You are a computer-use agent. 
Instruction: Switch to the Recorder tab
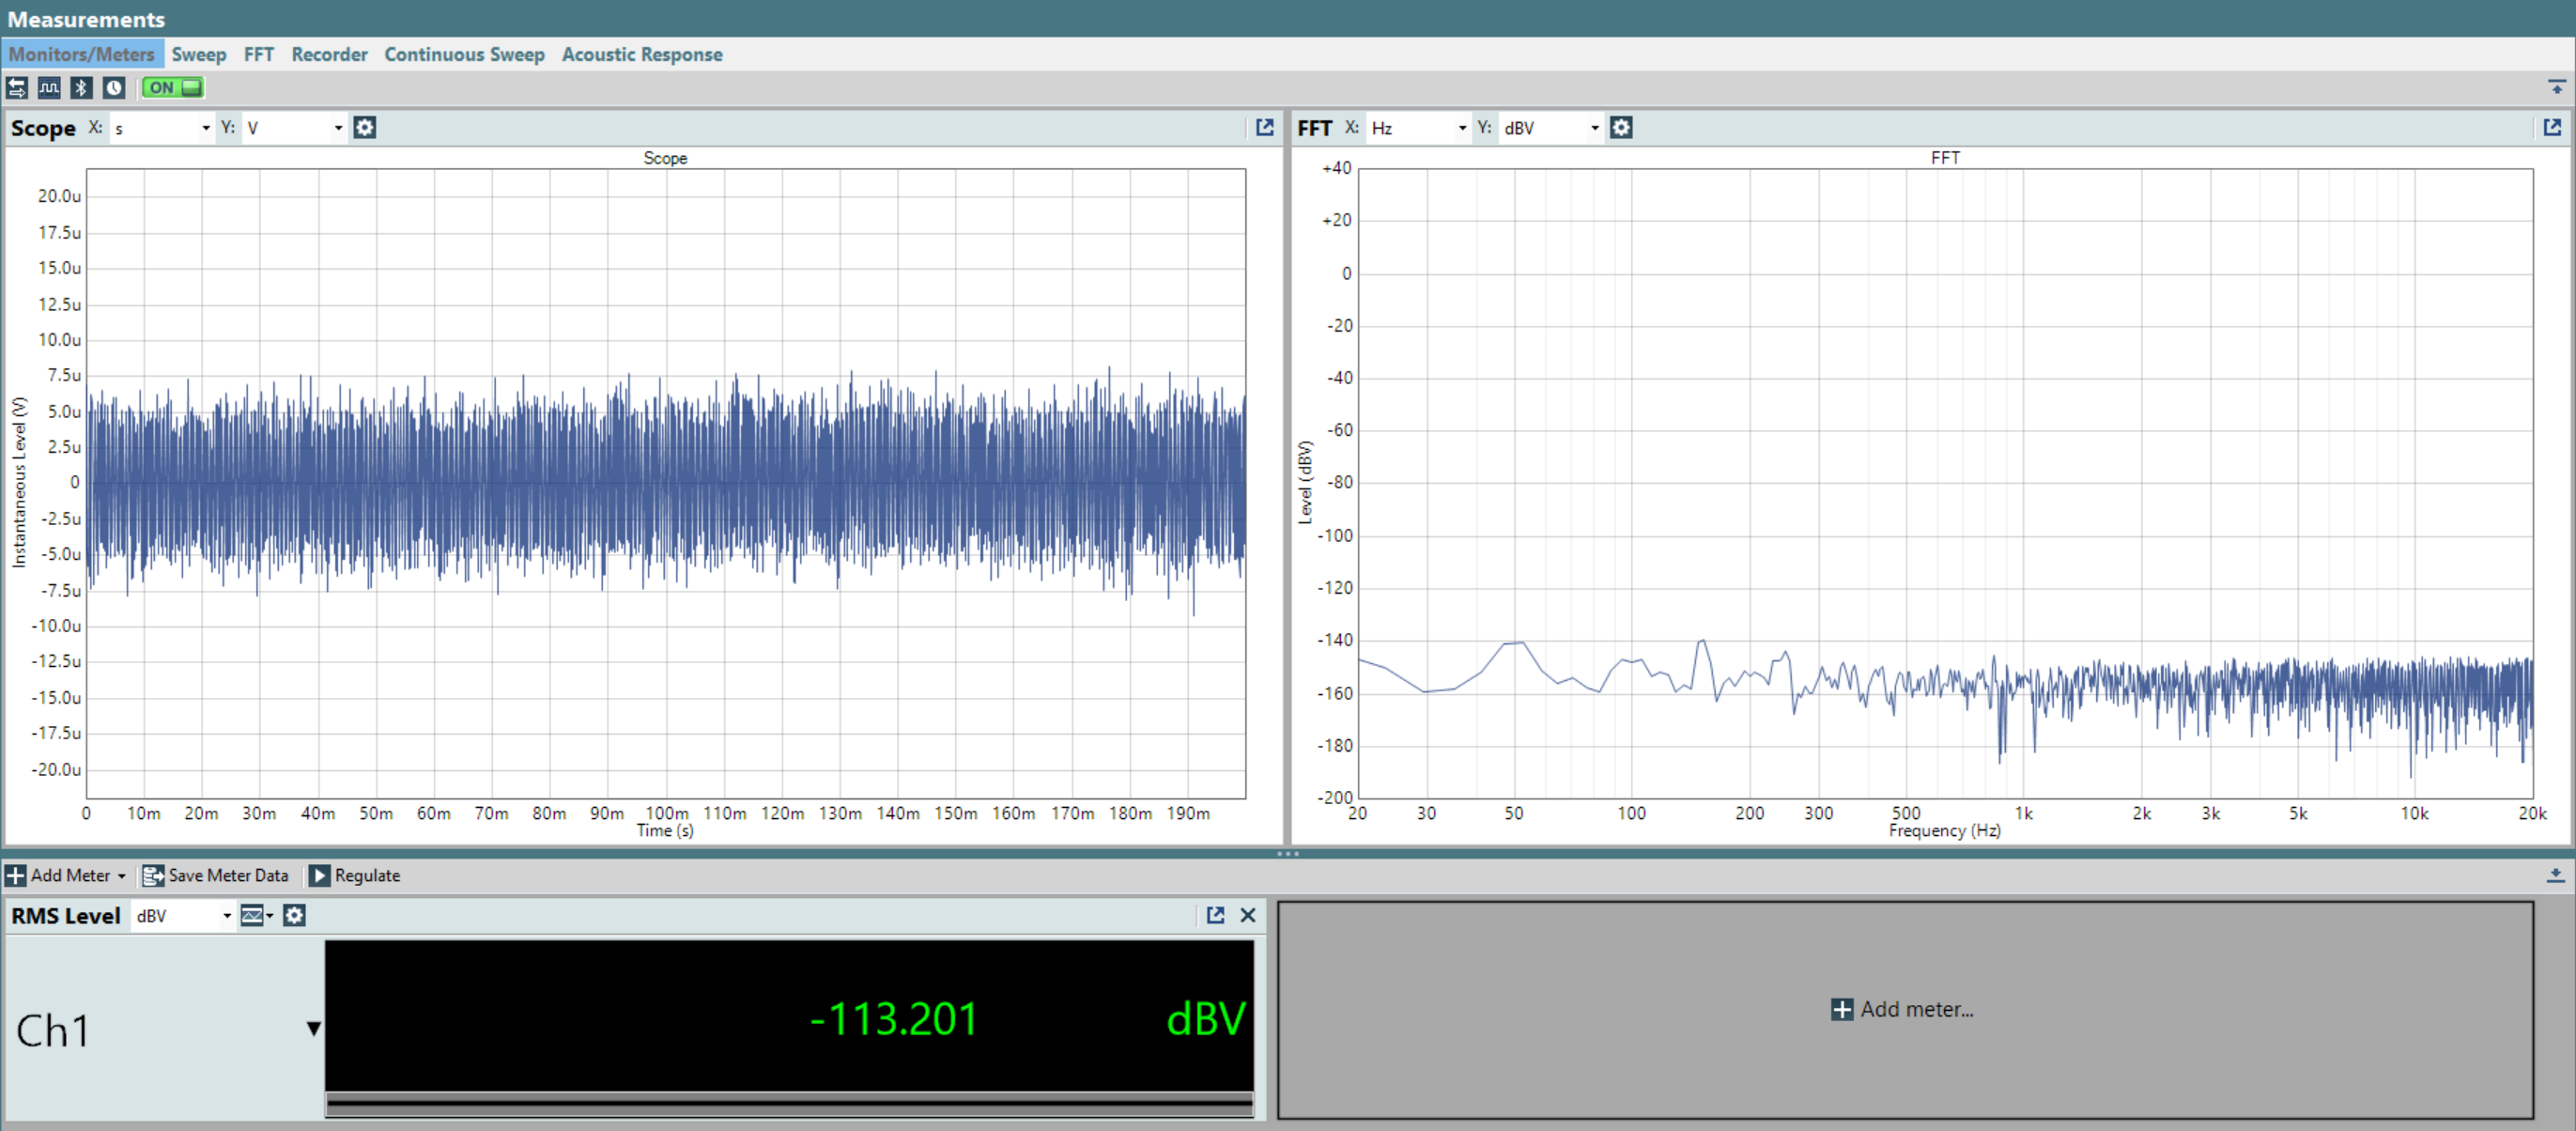coord(329,54)
